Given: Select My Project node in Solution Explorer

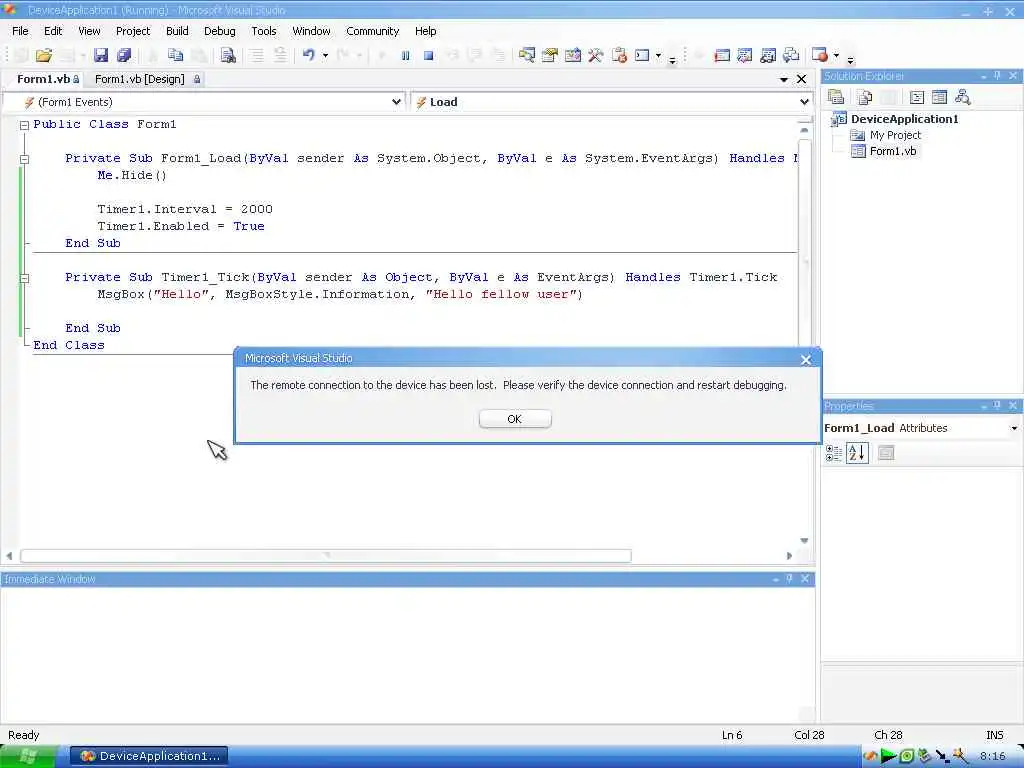Looking at the screenshot, I should click(895, 135).
